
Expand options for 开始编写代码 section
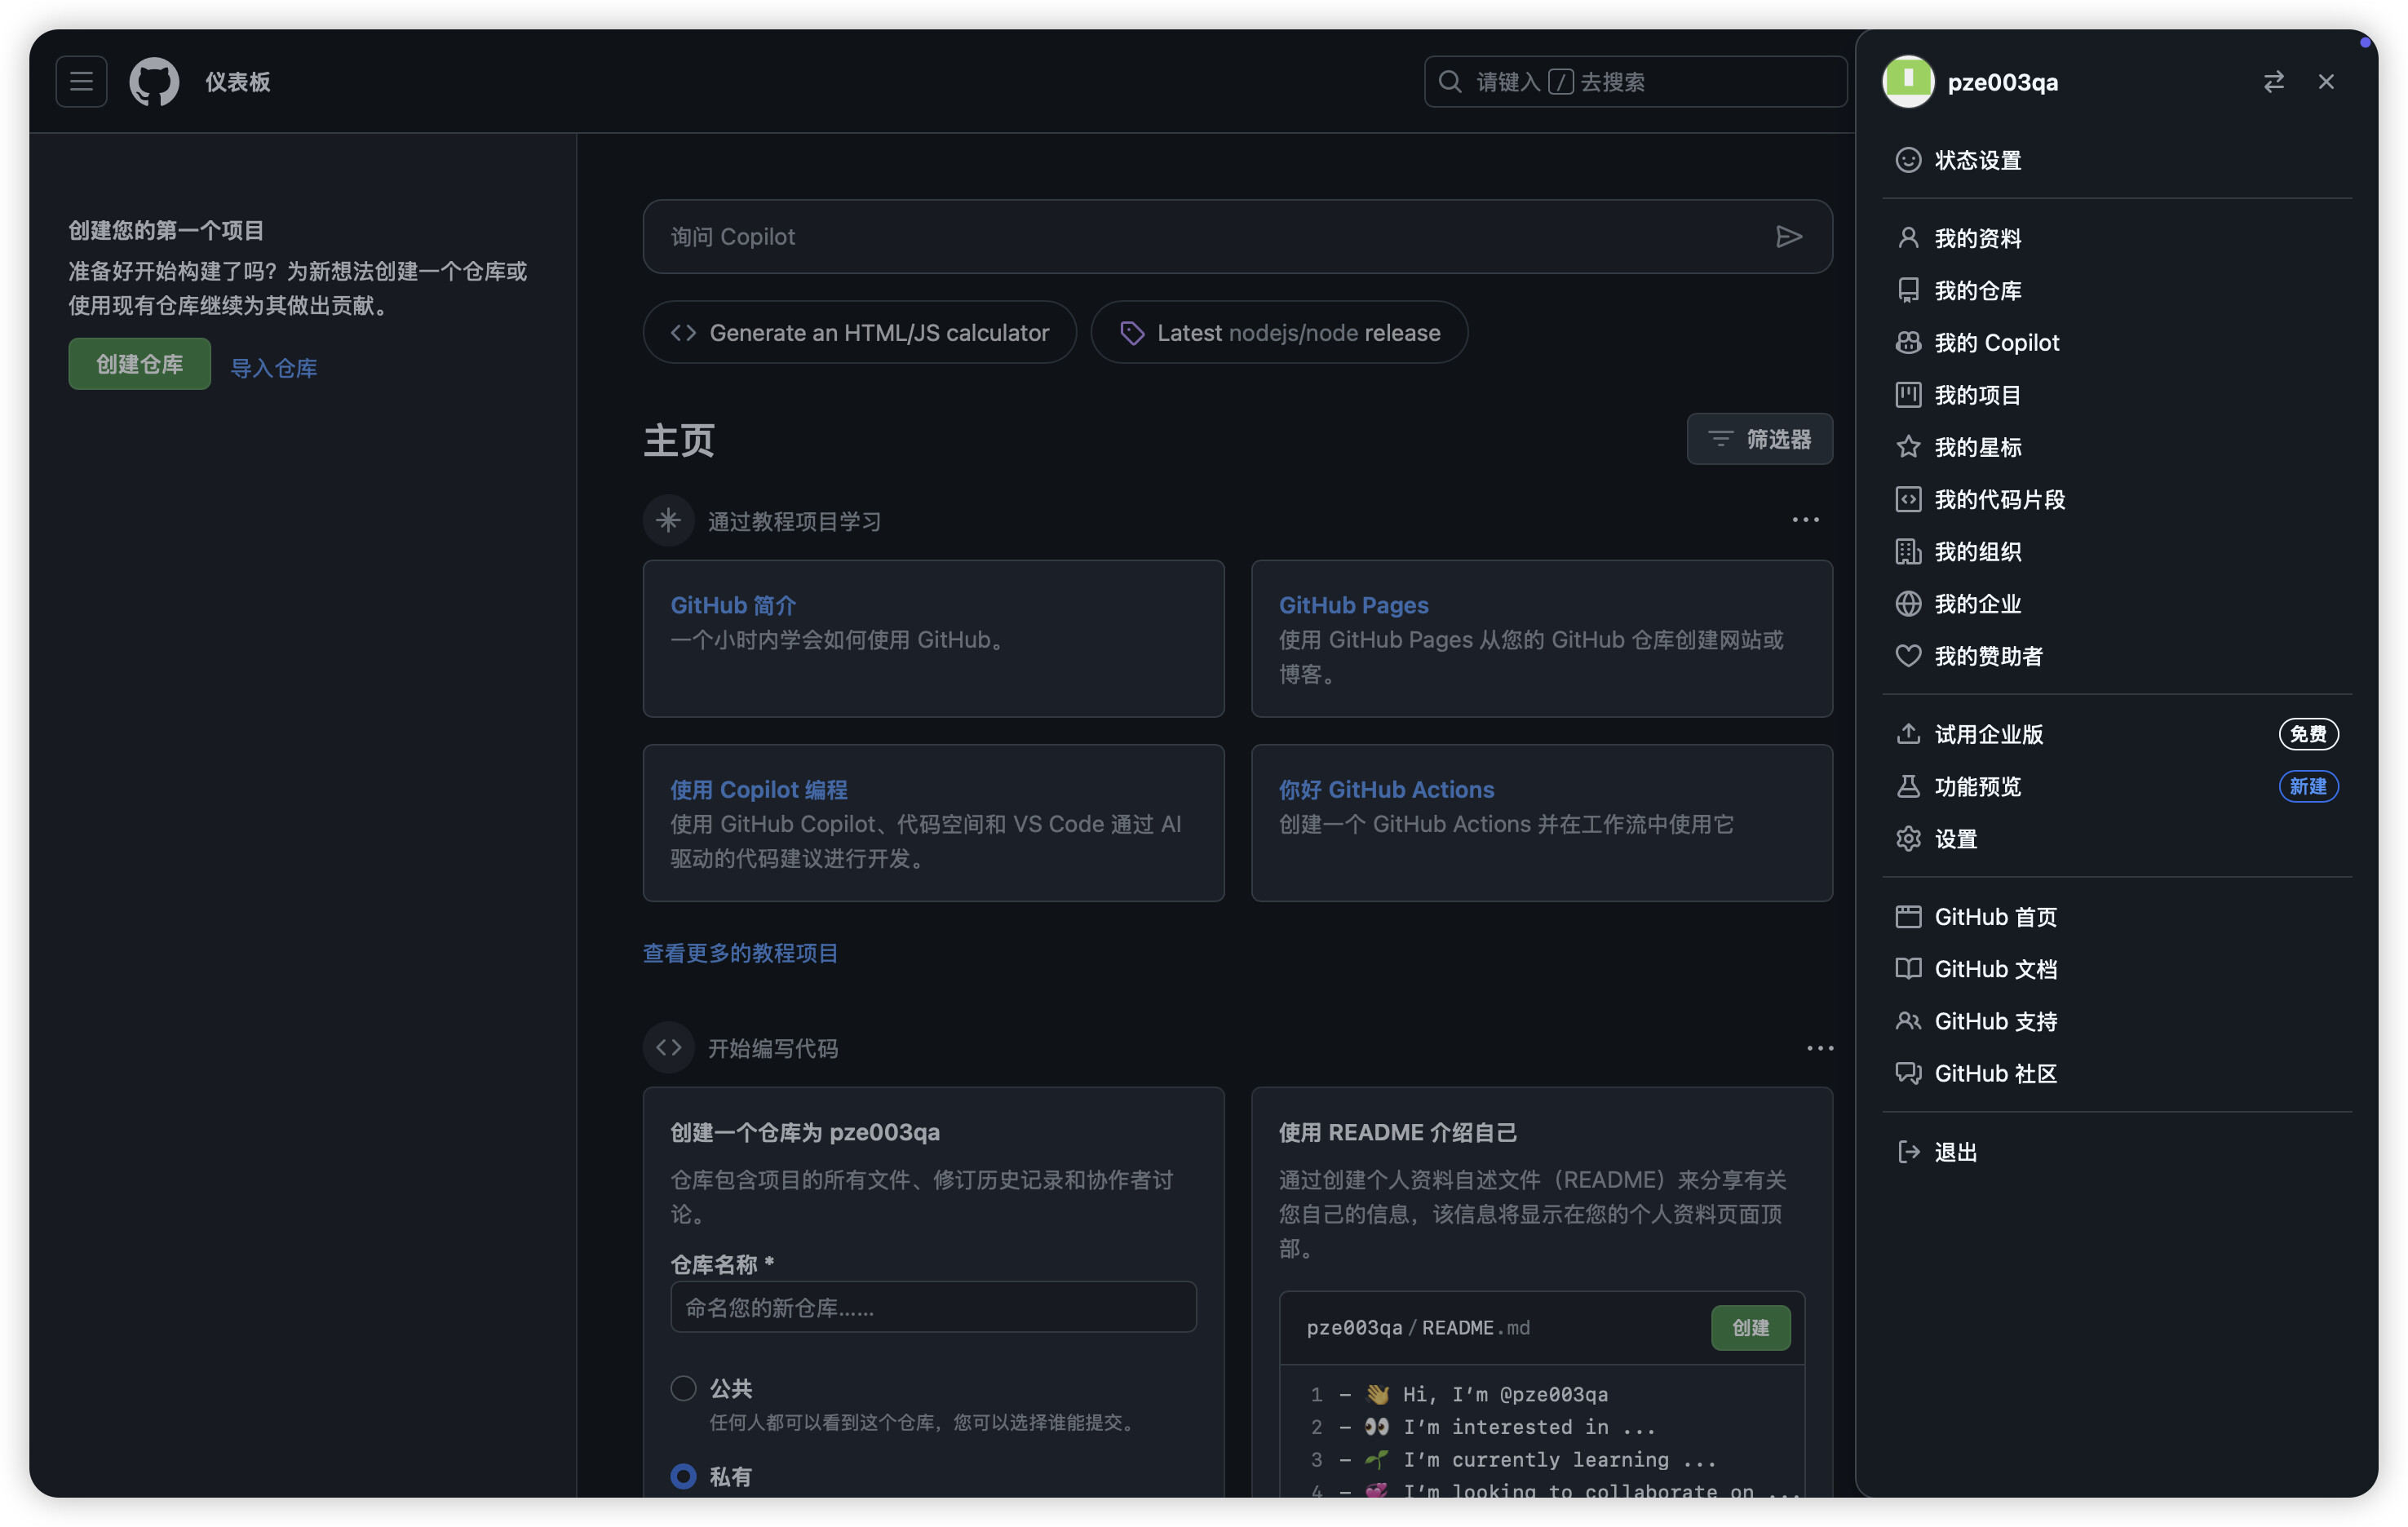1819,1048
